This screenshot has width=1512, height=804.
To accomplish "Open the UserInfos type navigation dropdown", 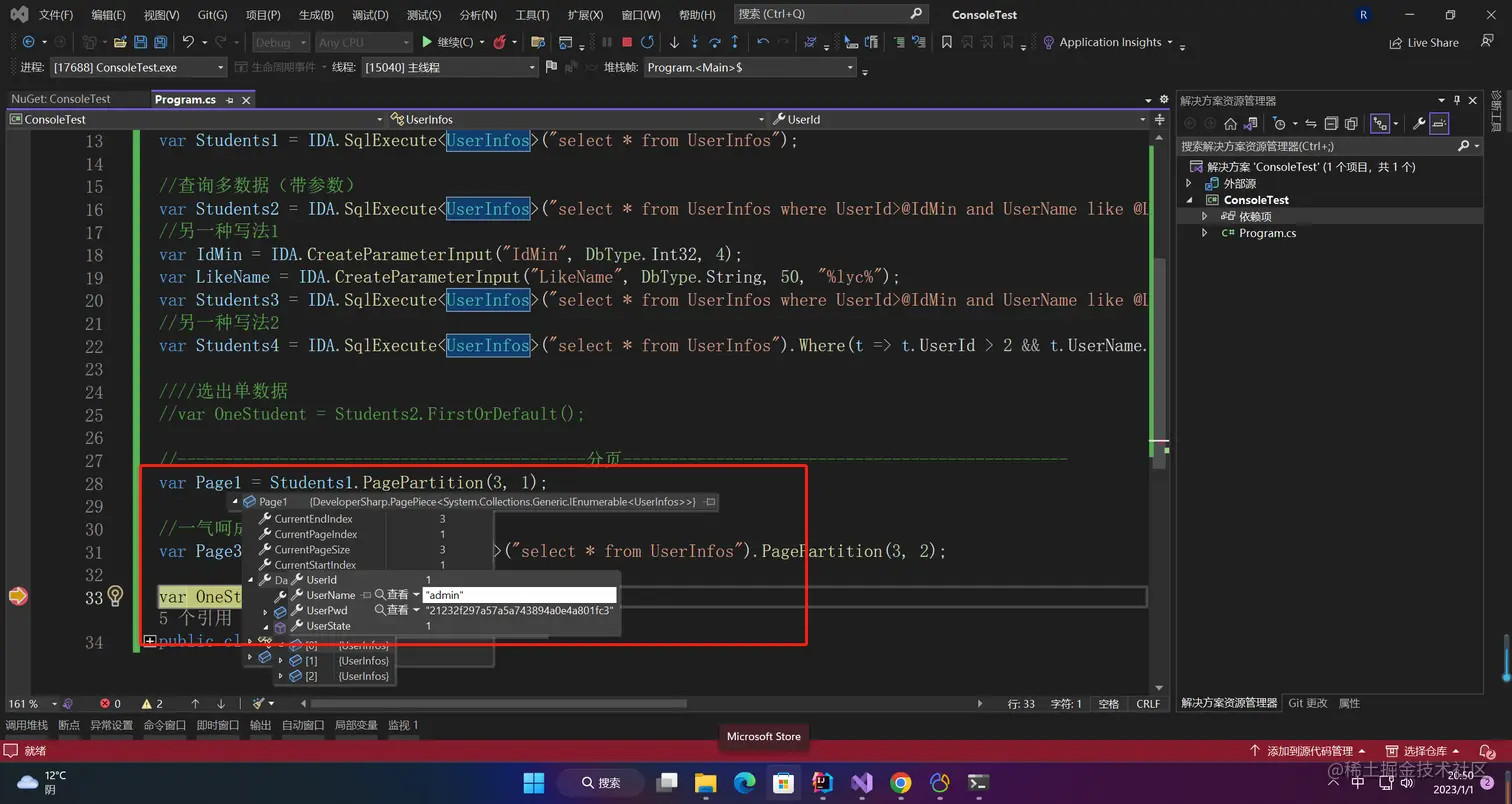I will [x=578, y=119].
